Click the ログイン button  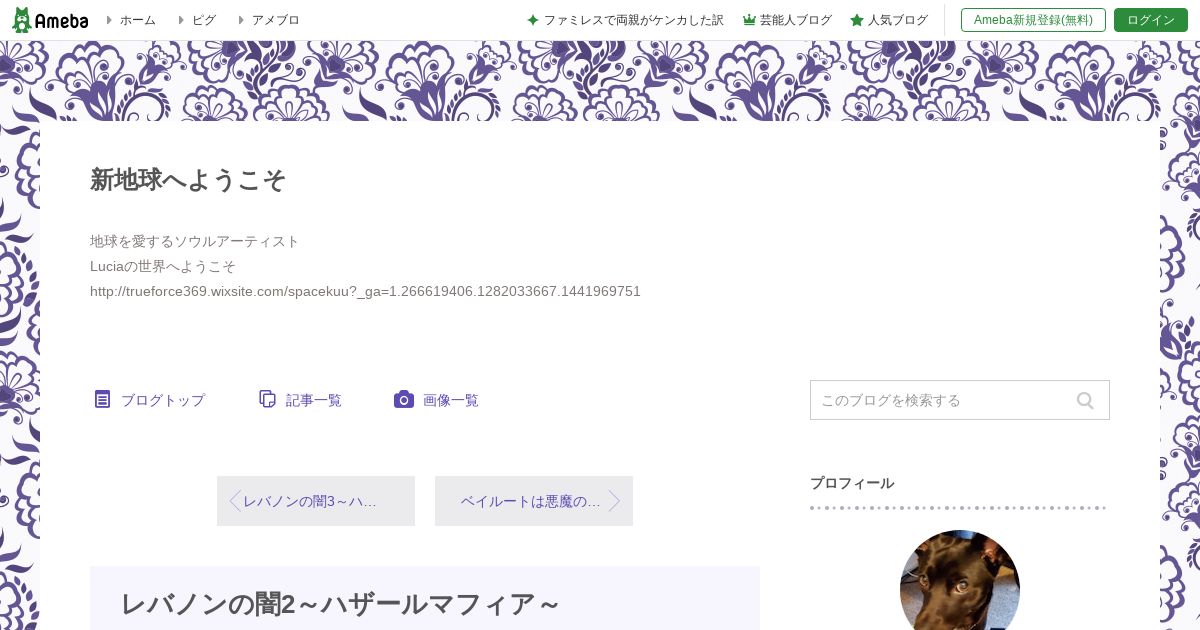point(1151,20)
